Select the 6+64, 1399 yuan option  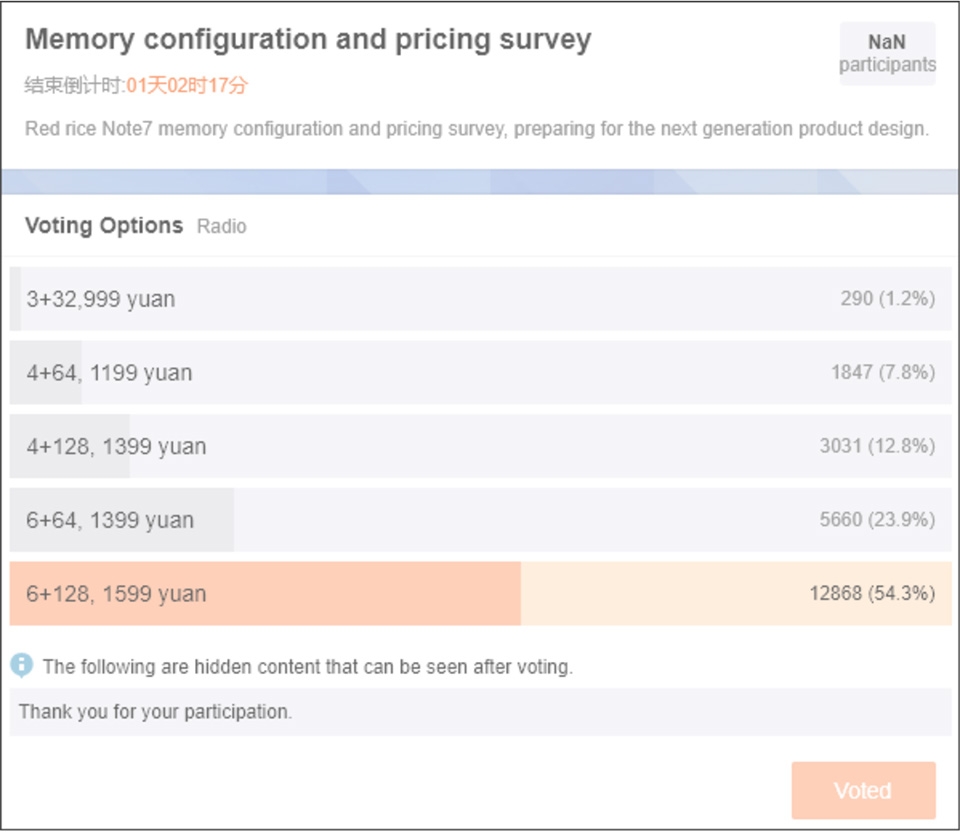point(481,520)
